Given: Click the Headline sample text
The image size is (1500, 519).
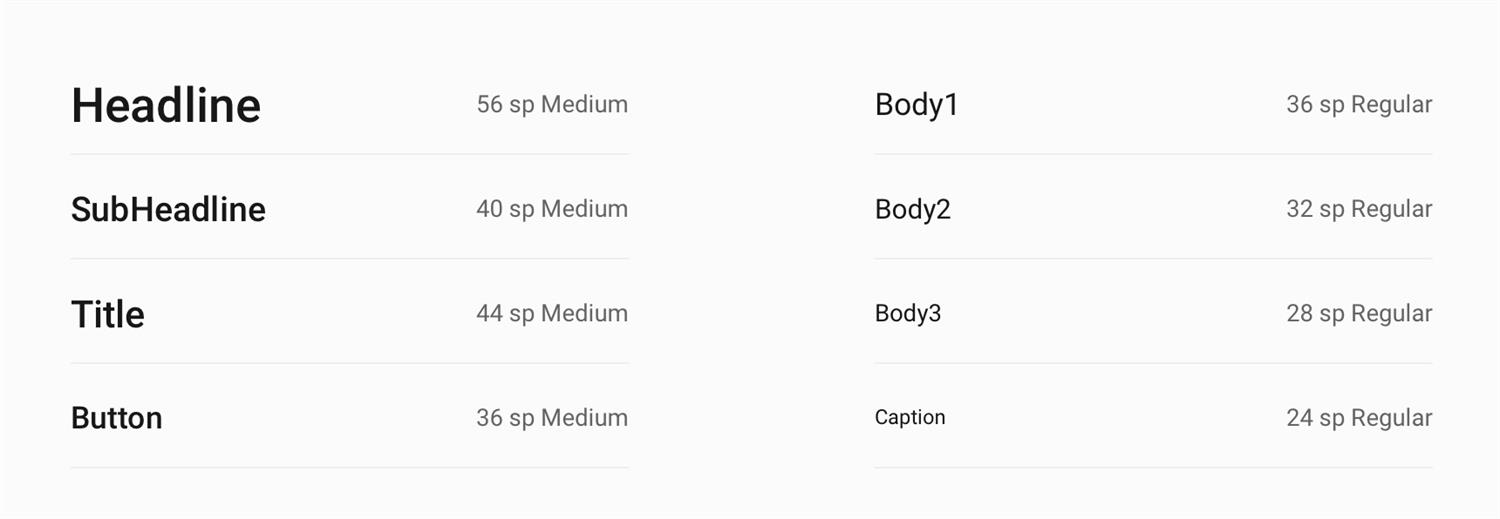Looking at the screenshot, I should point(166,105).
